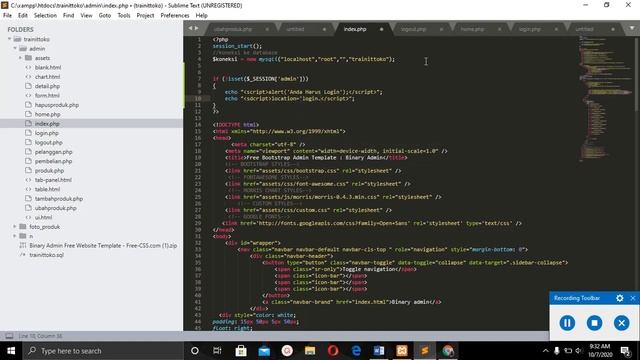Close the ubahproduk.php tab via its dot
This screenshot has width=640, height=360.
click(267, 29)
